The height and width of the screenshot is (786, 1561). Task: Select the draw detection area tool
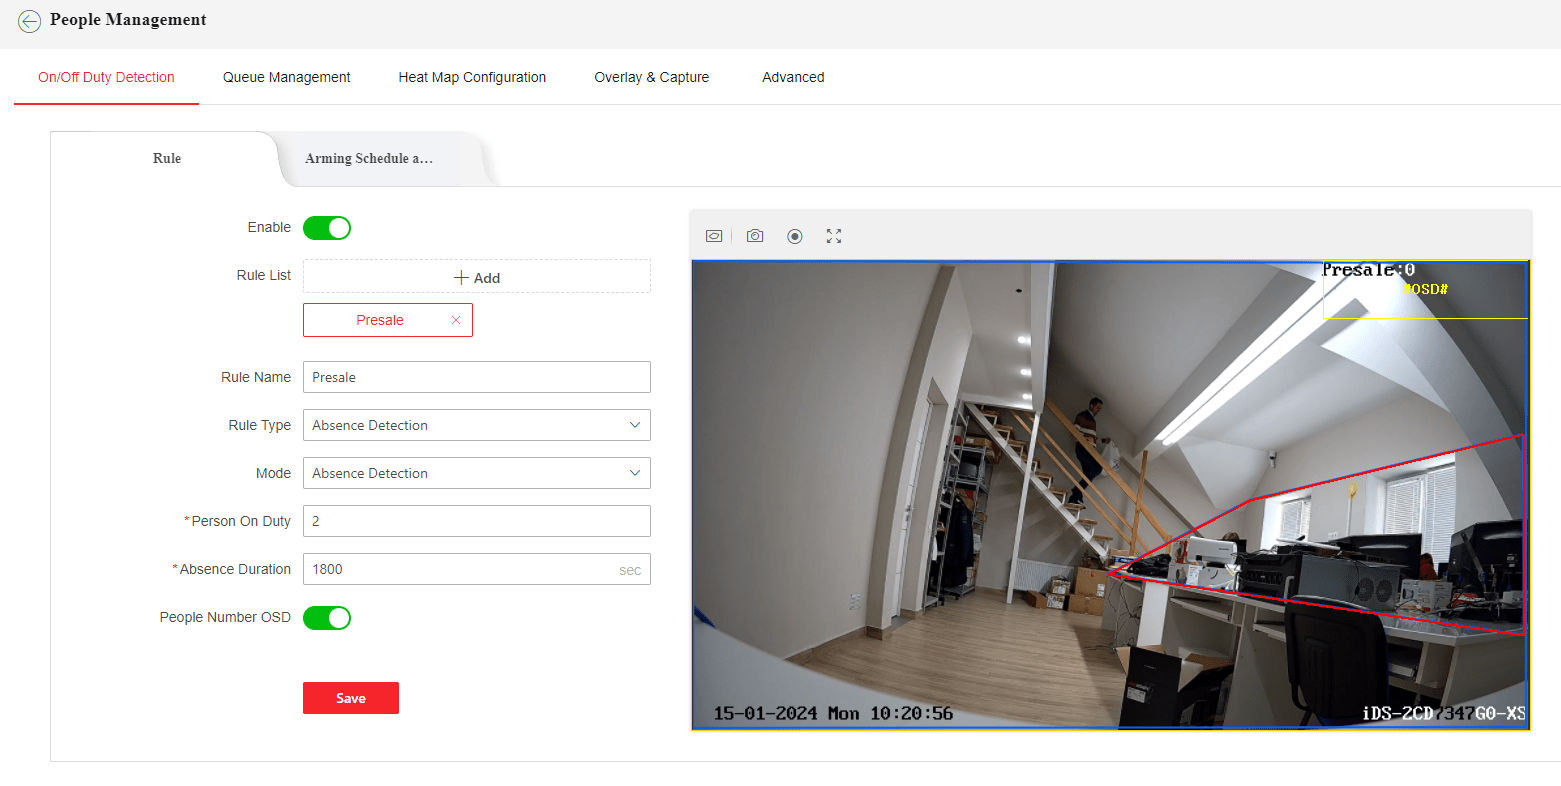[x=714, y=236]
